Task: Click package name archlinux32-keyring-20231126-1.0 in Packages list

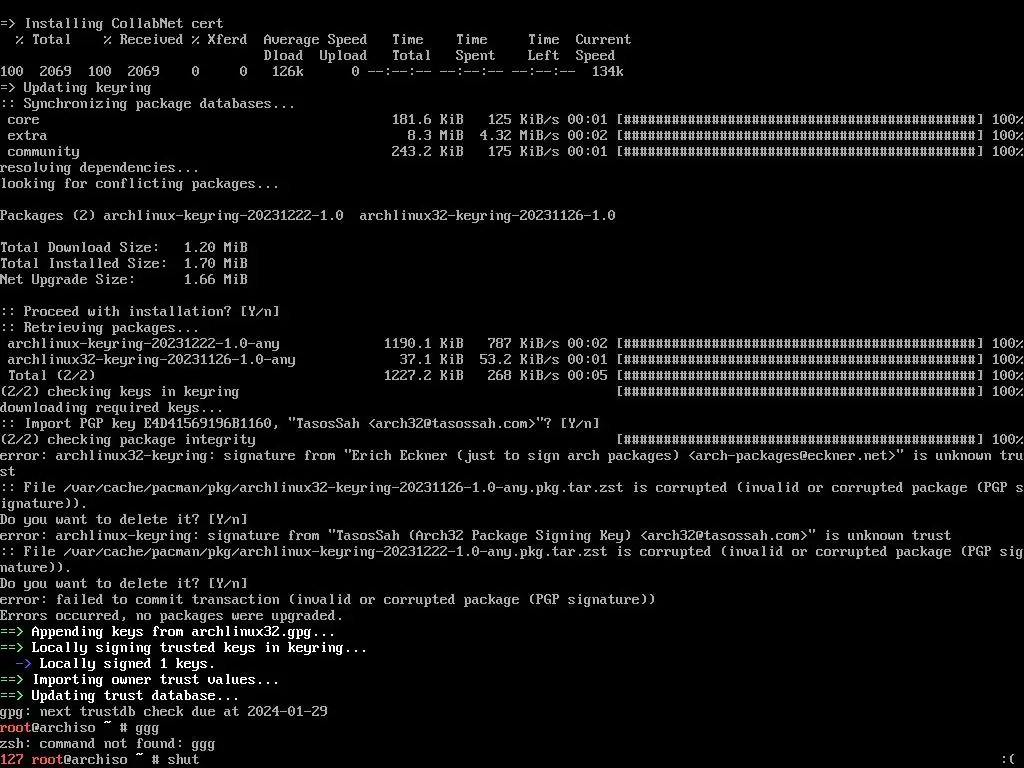Action: 487,216
